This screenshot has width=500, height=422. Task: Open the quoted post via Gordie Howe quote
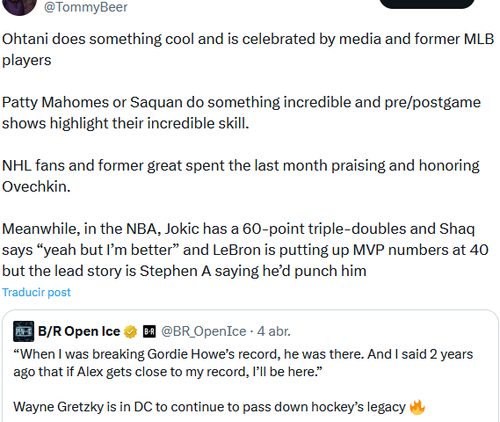tap(243, 363)
